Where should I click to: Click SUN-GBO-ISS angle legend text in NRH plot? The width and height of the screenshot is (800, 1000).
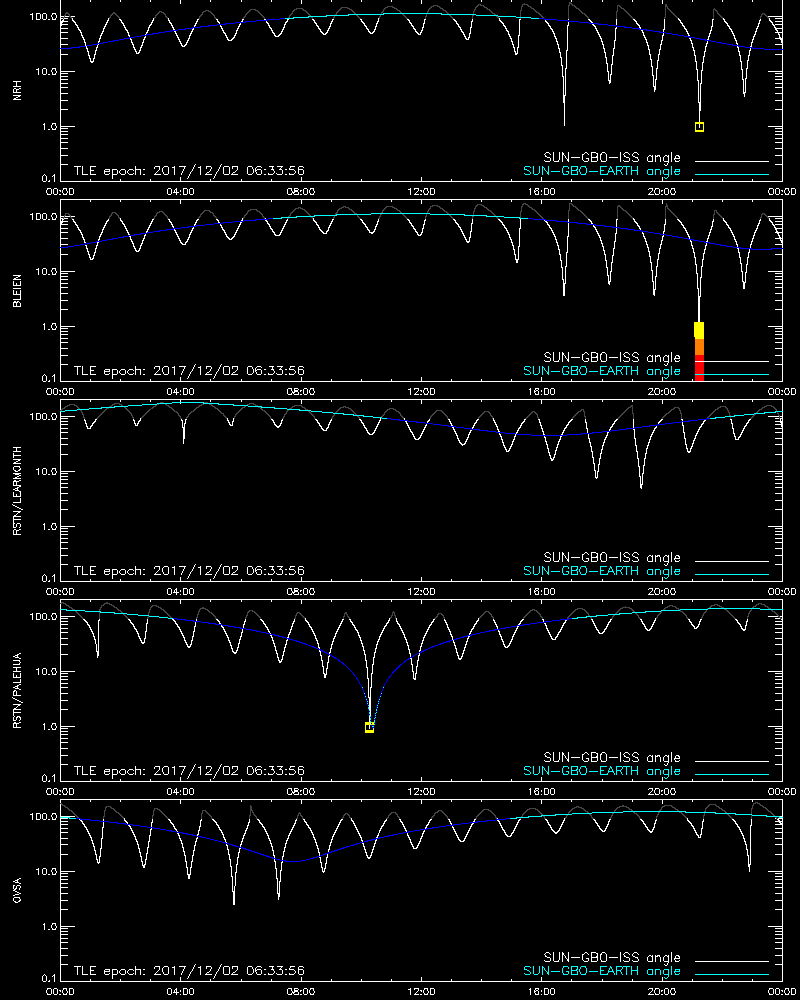point(612,158)
